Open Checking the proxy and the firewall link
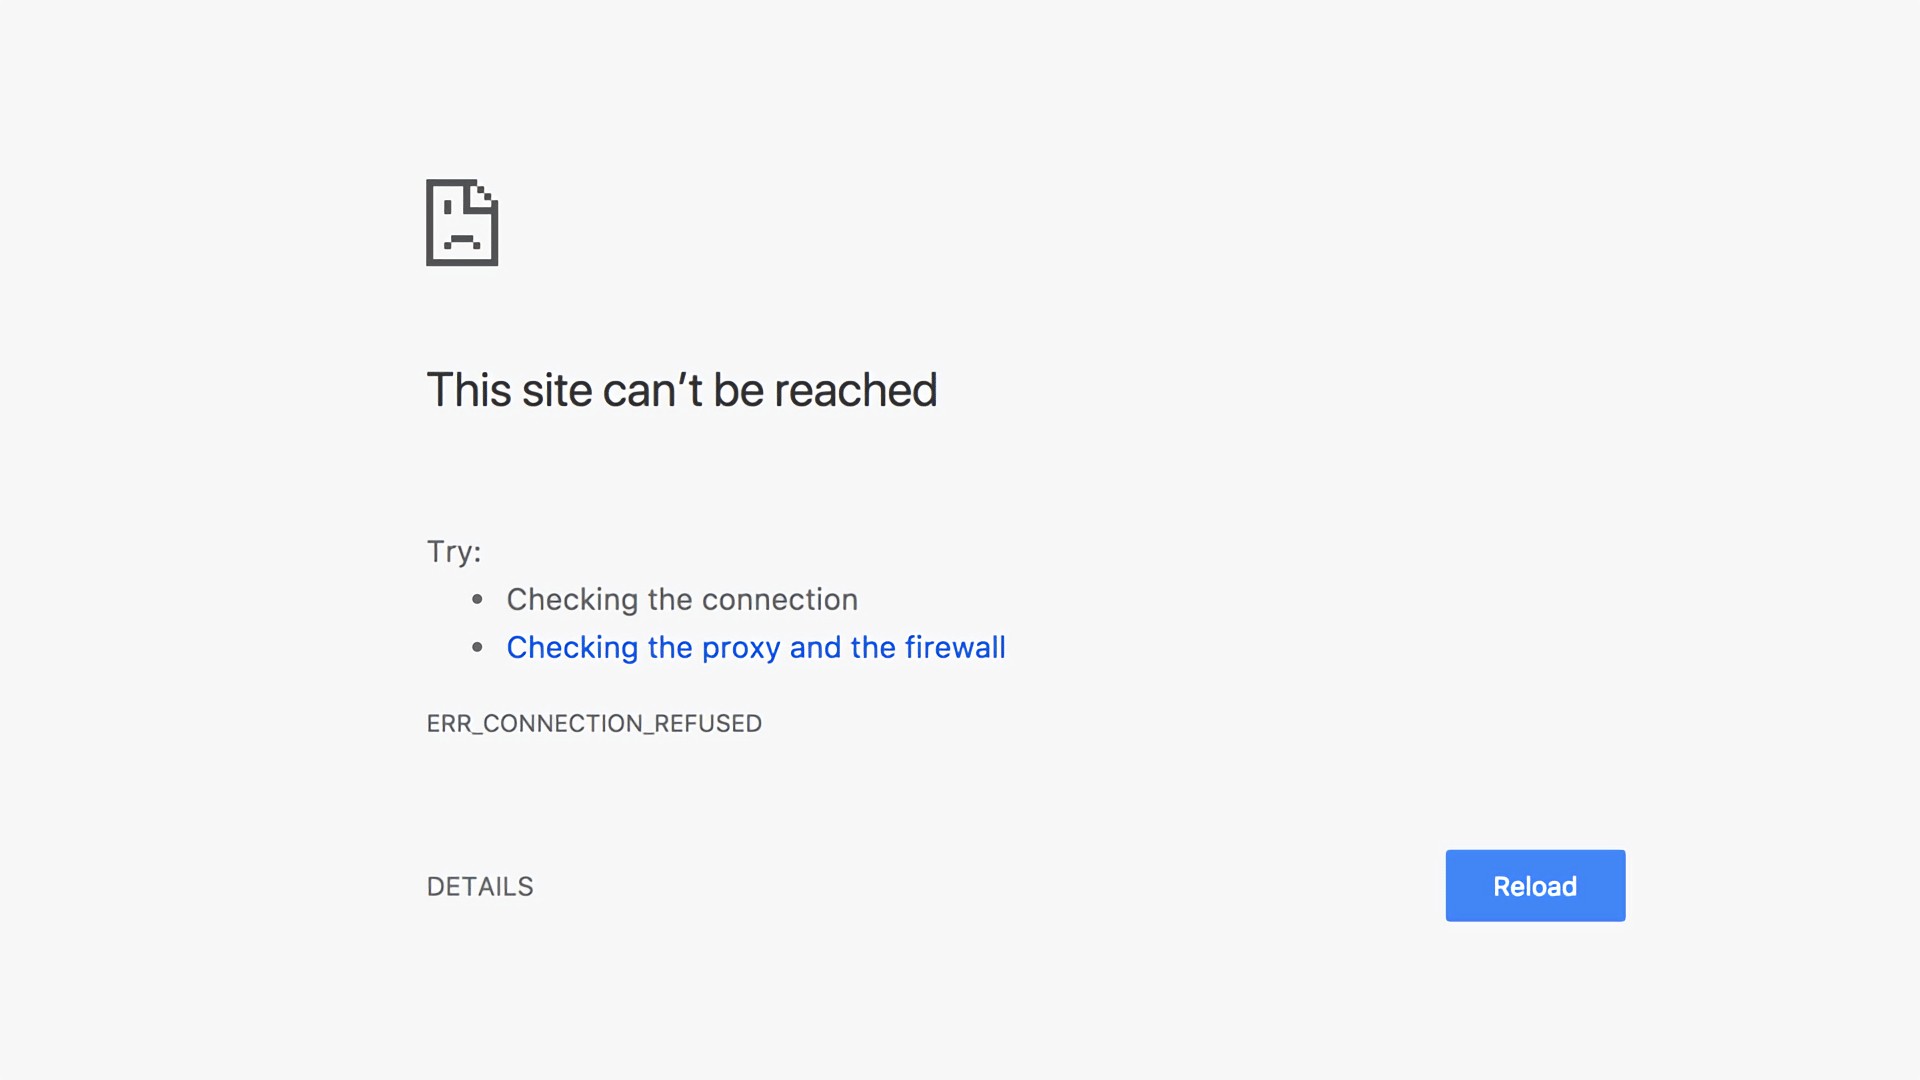Viewport: 1920px width, 1080px height. [756, 648]
